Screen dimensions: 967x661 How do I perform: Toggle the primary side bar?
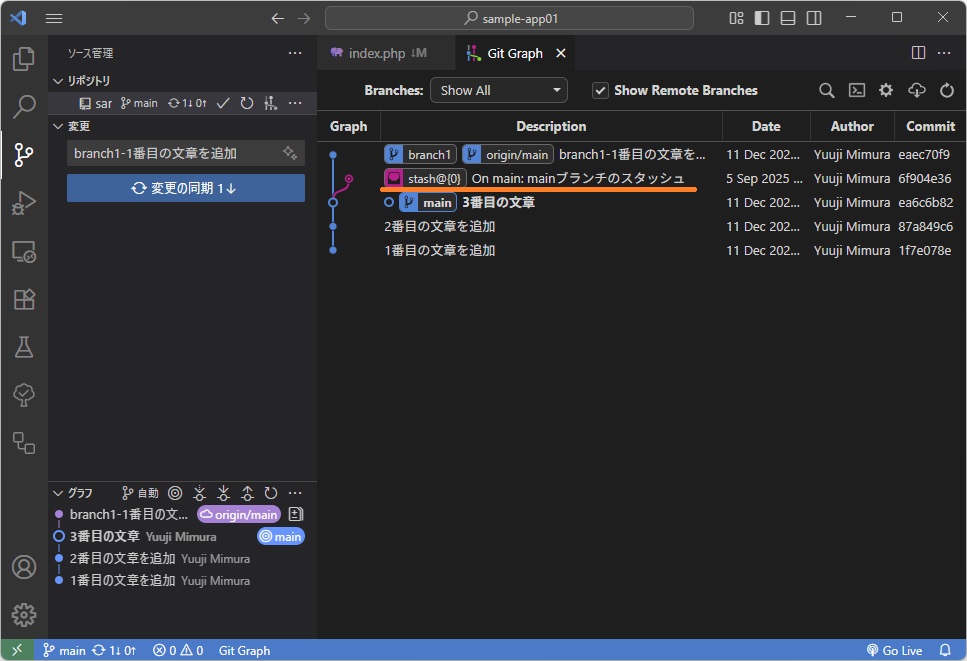[x=762, y=18]
